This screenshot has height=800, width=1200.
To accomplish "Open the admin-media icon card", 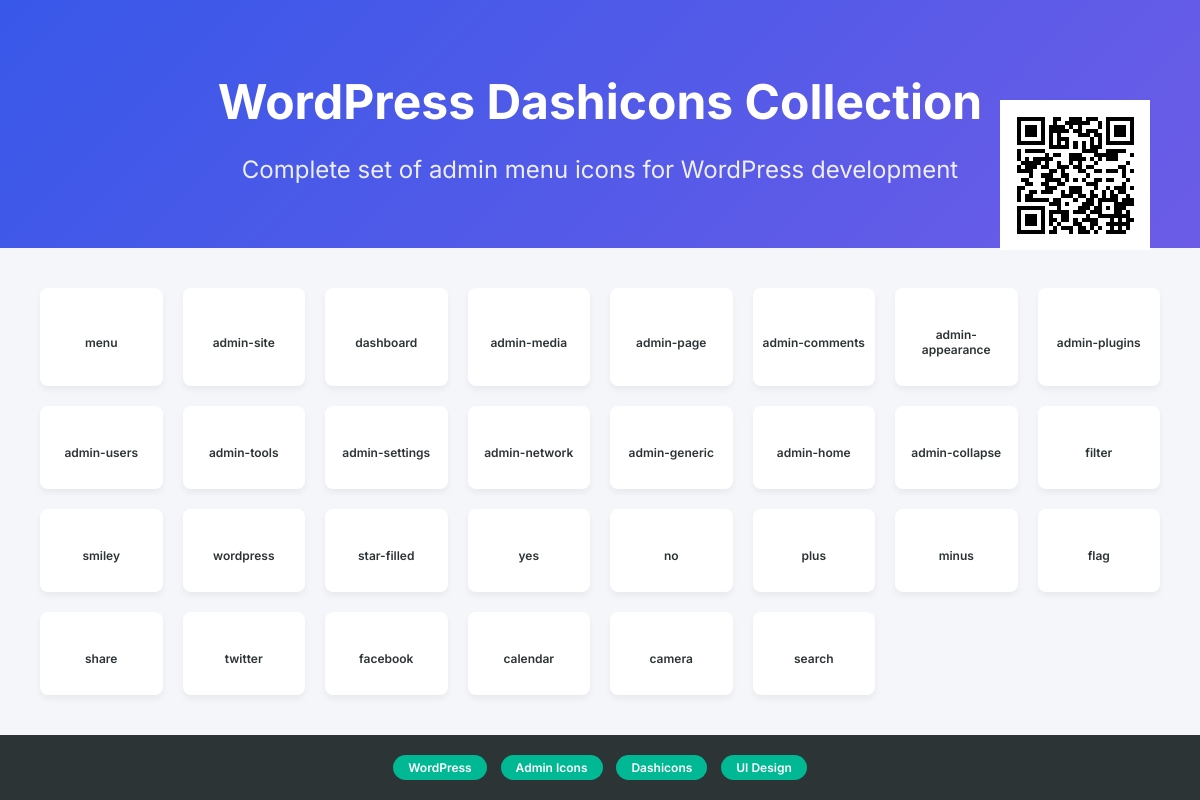I will pos(529,337).
